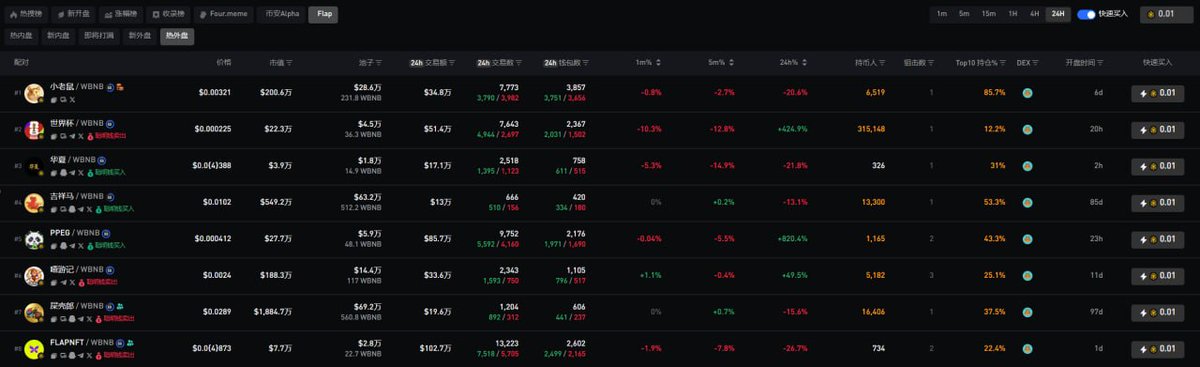Choose the 24H time range
The width and height of the screenshot is (1200, 367).
[1058, 14]
